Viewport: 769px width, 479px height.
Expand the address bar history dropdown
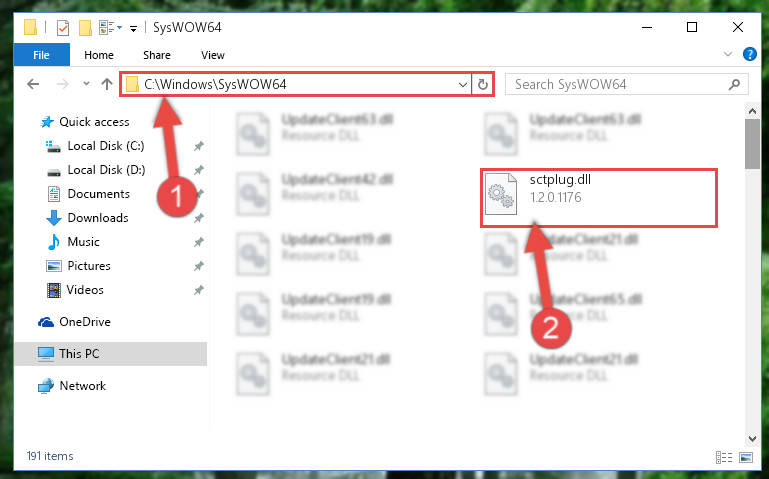coord(462,84)
